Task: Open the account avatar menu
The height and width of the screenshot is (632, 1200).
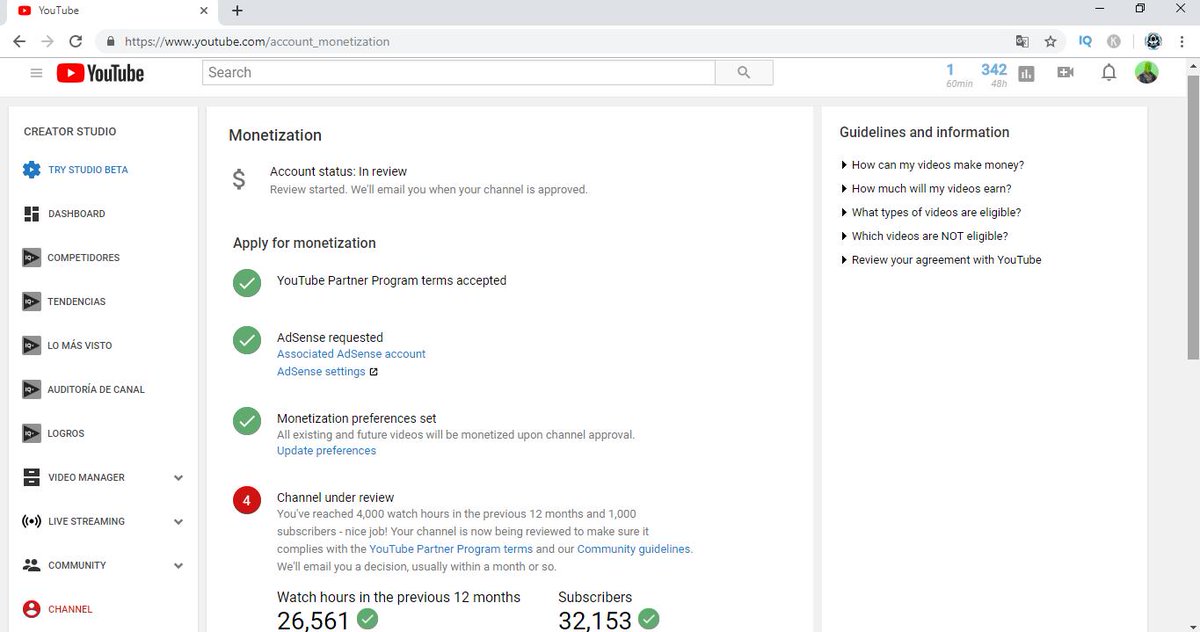Action: pos(1147,72)
